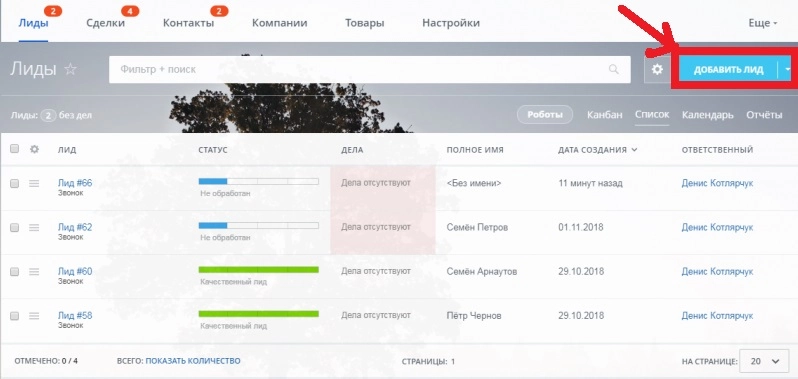The width and height of the screenshot is (798, 379).
Task: Switch to Календарь view
Action: [x=708, y=115]
